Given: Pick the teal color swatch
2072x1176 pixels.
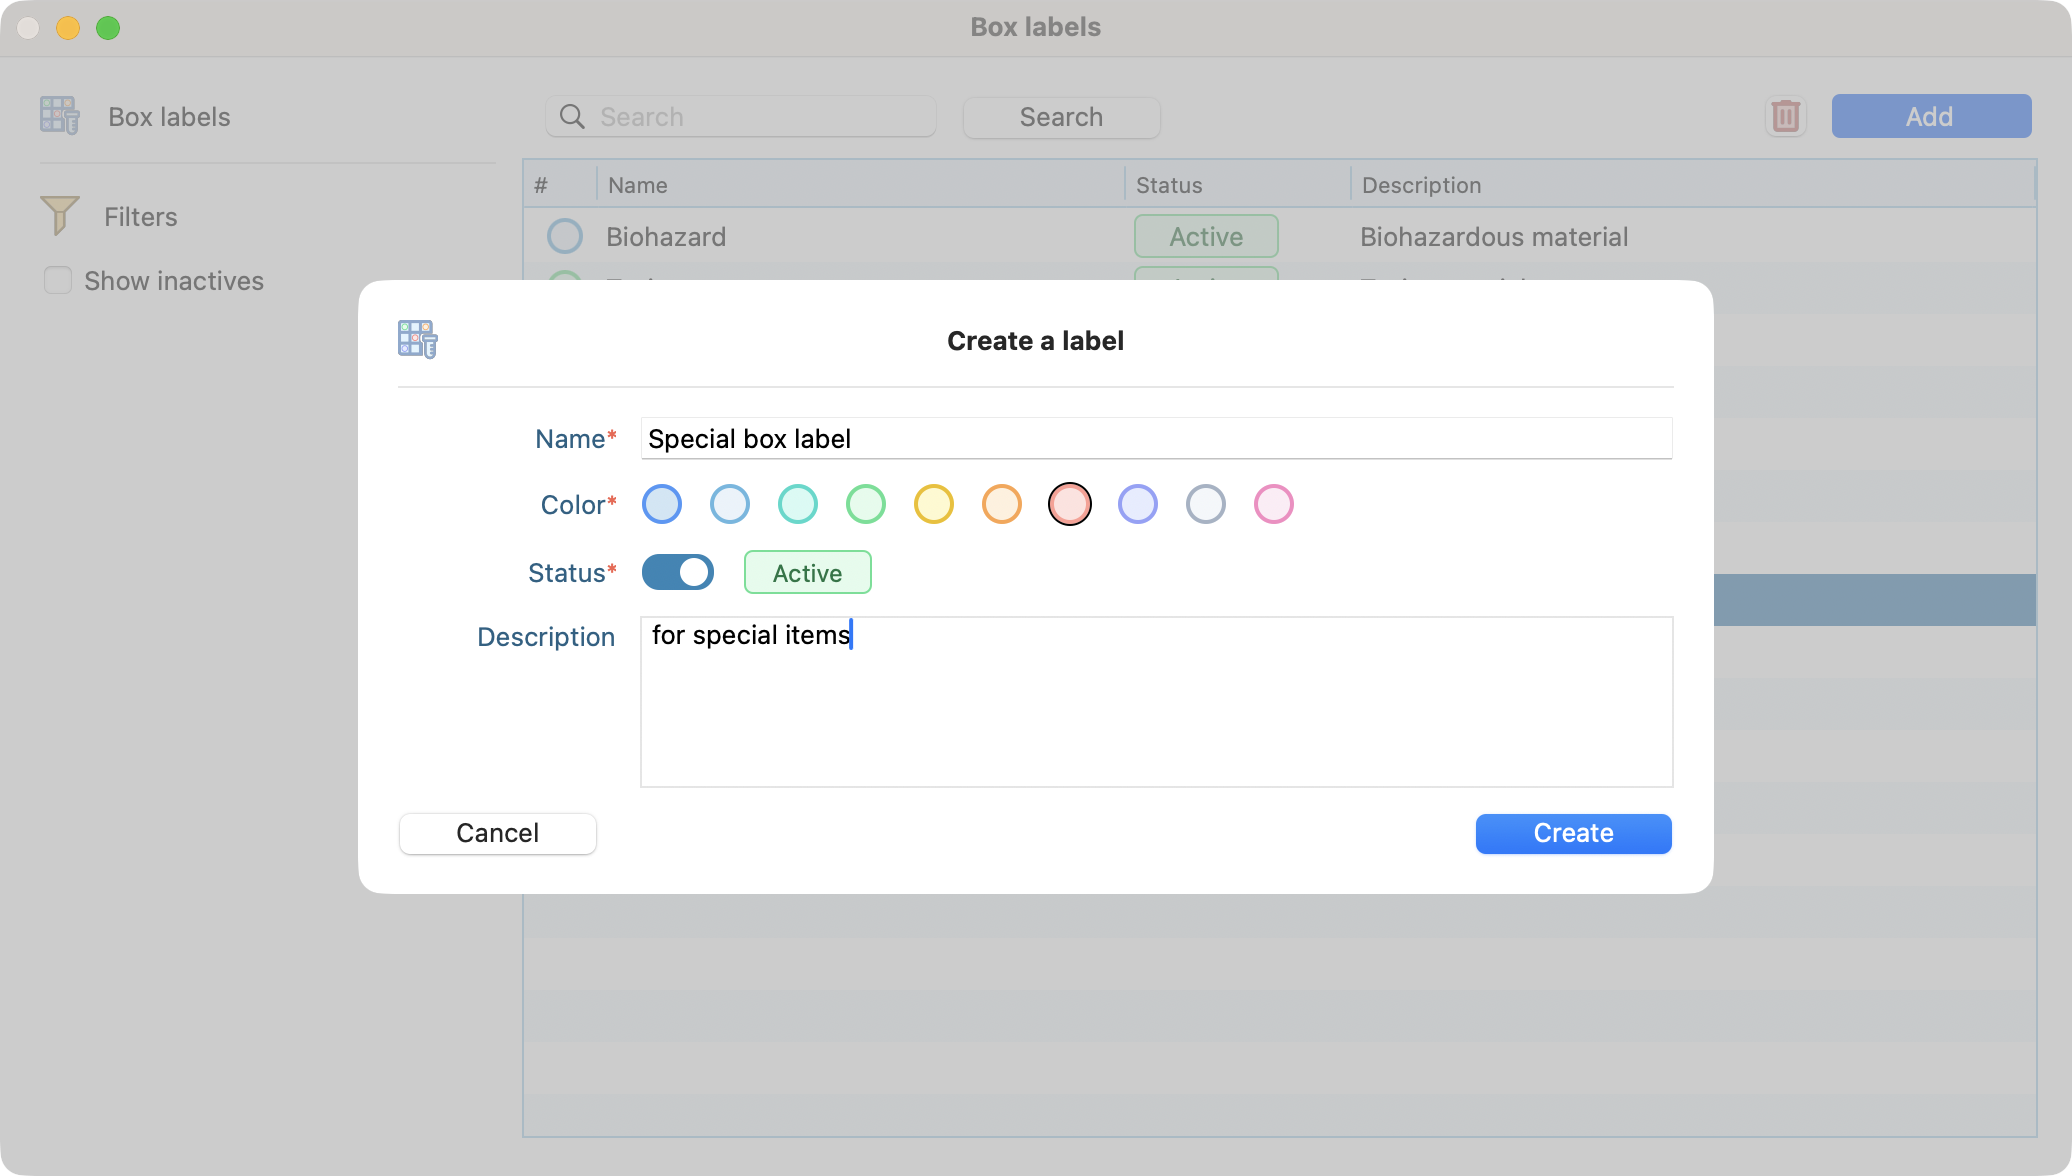Looking at the screenshot, I should 797,505.
